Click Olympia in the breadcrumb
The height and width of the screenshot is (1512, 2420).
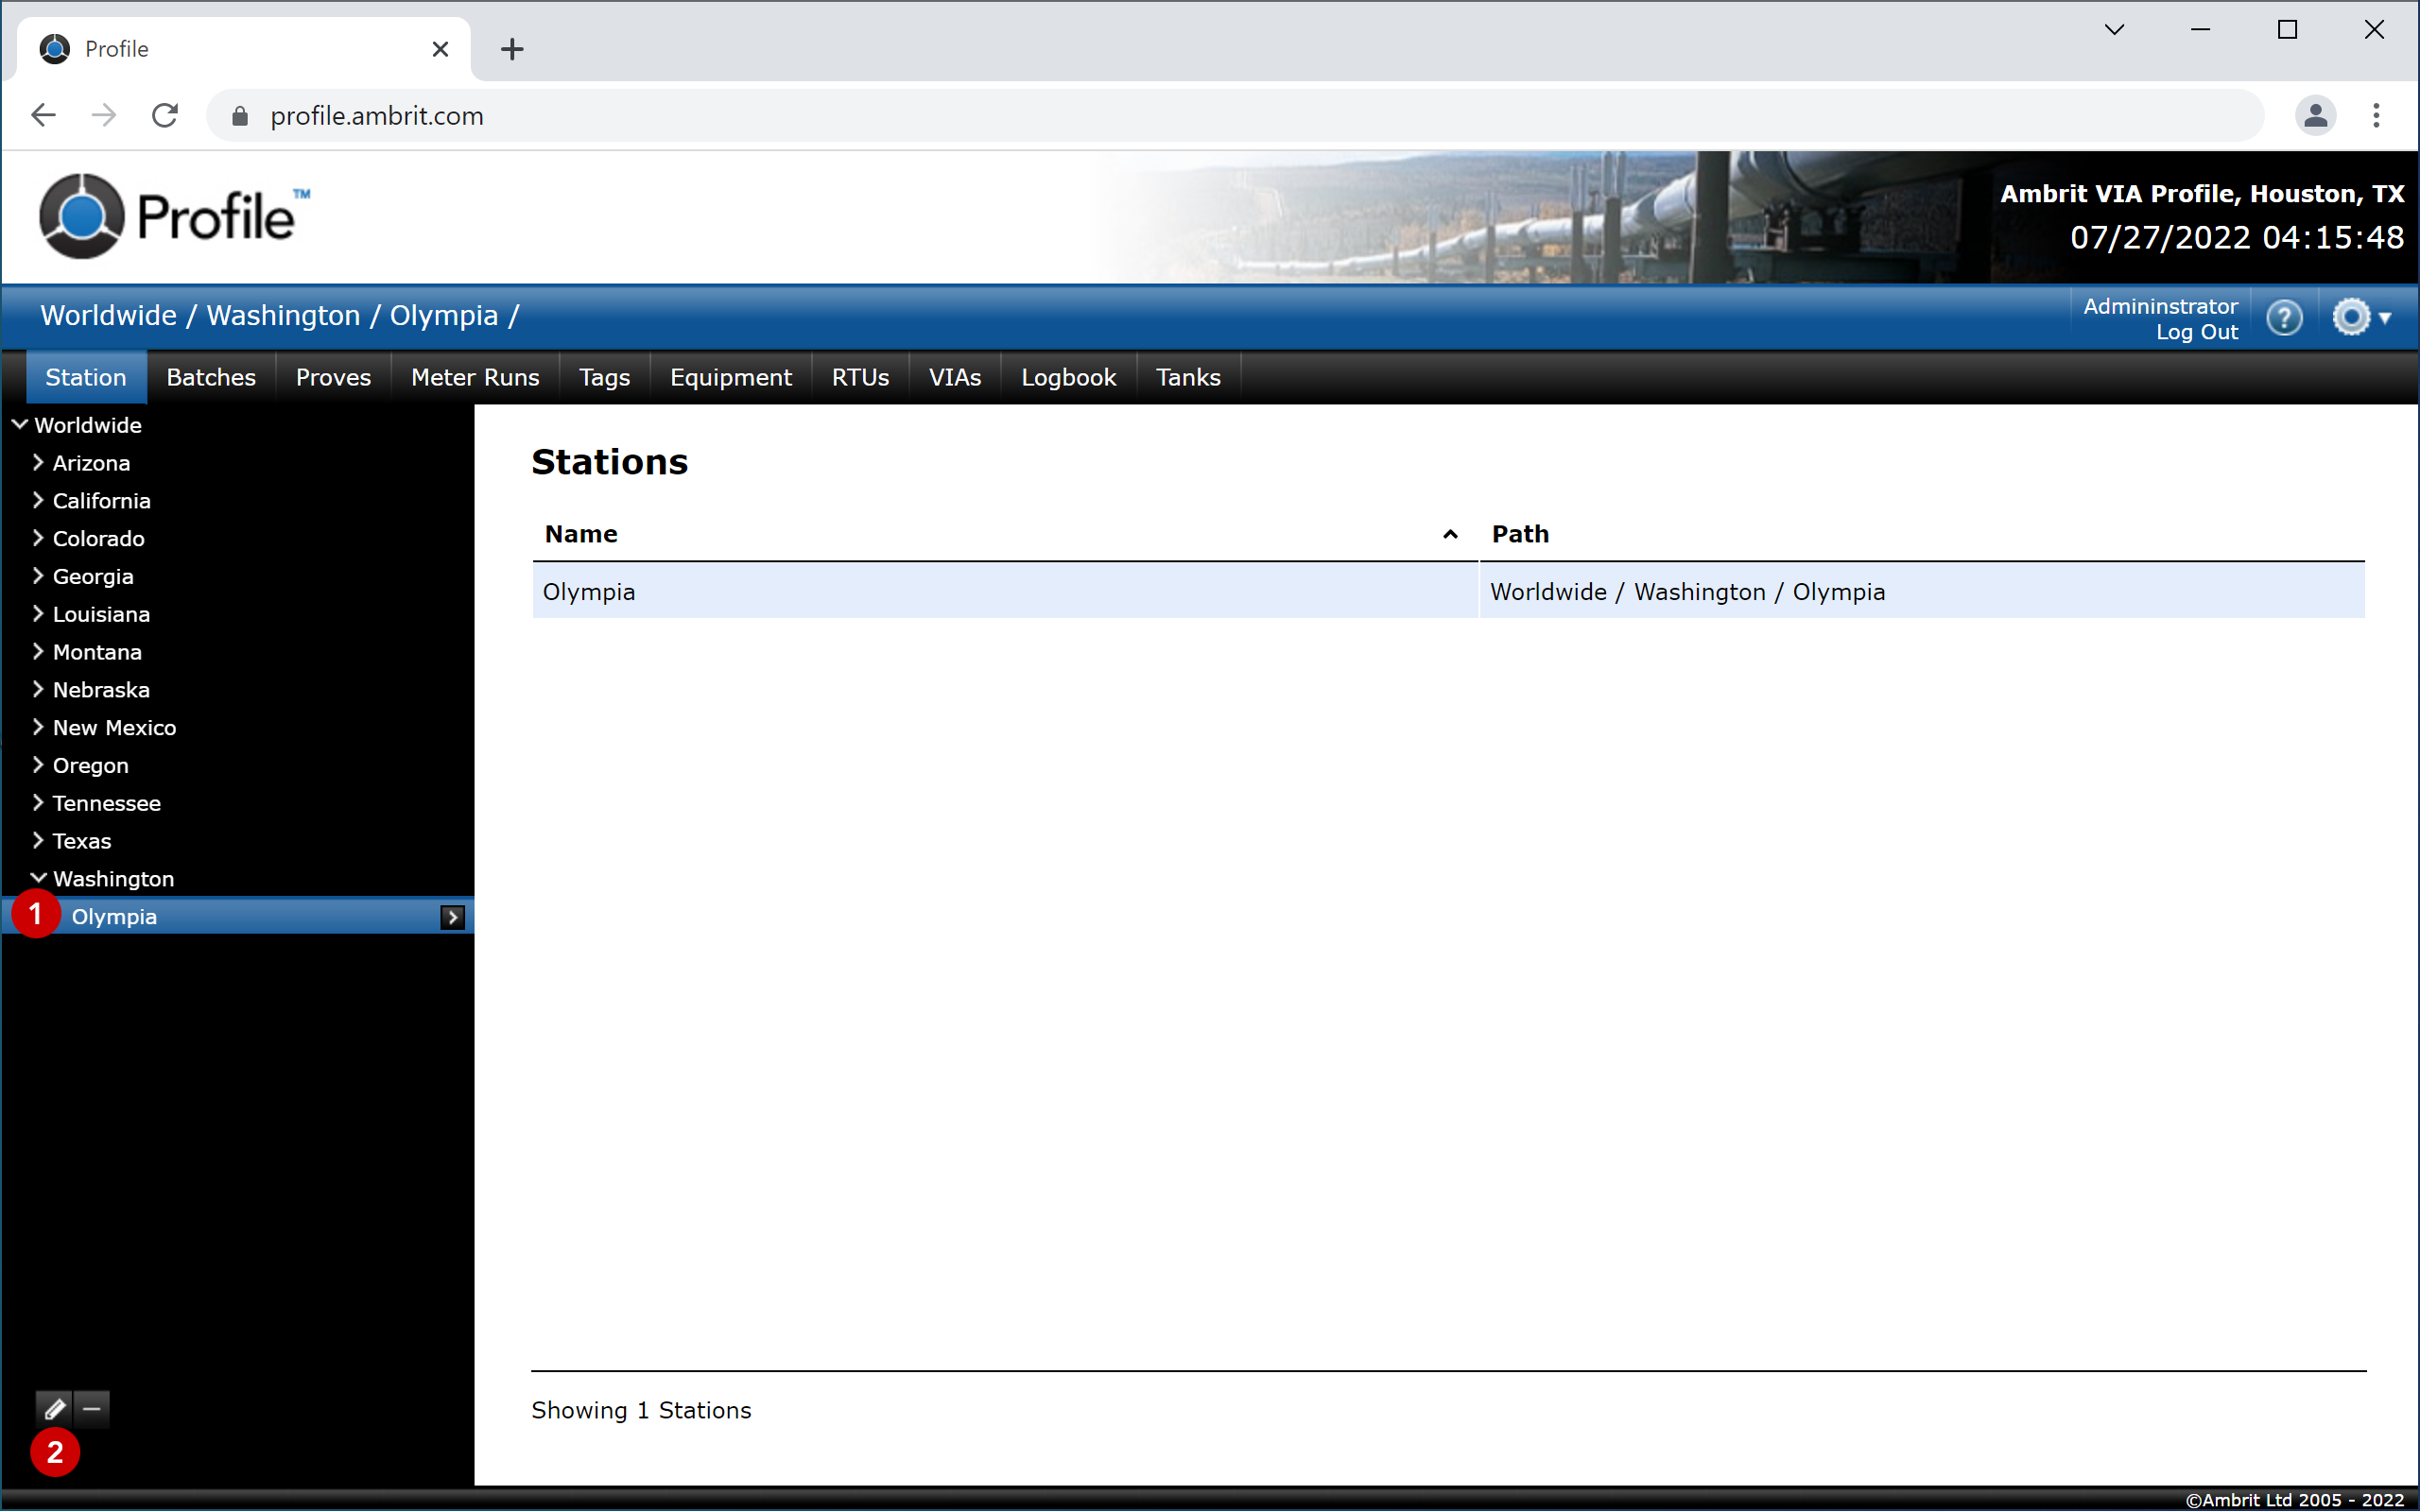[x=444, y=315]
